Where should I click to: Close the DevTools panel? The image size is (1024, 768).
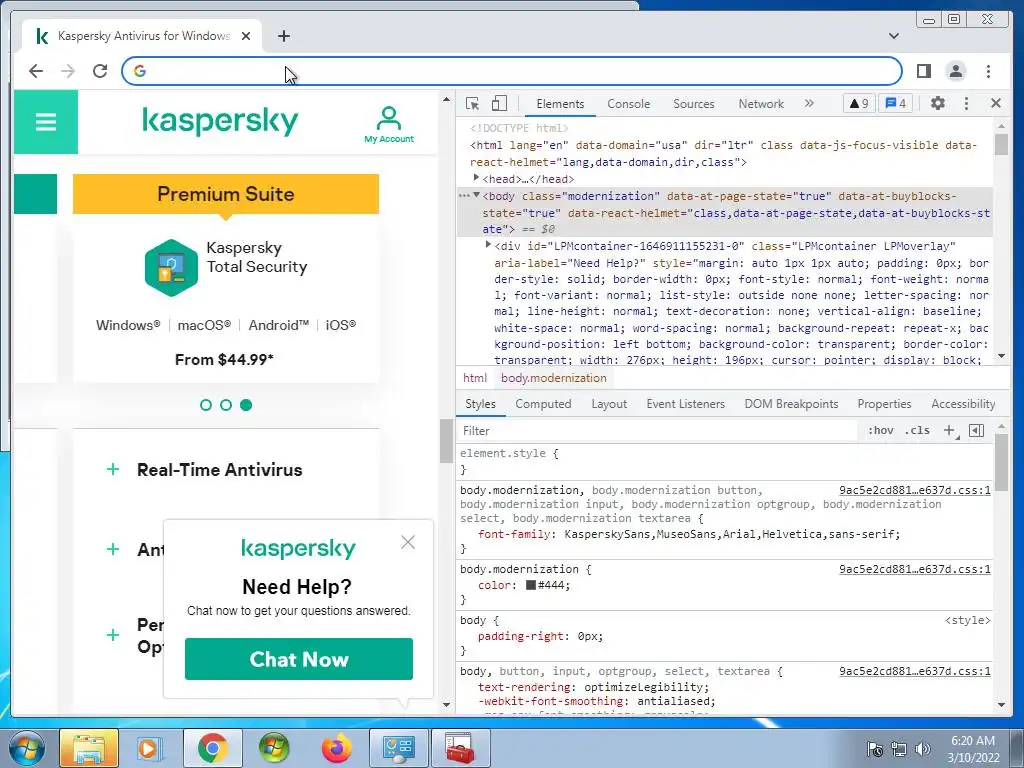pyautogui.click(x=995, y=103)
